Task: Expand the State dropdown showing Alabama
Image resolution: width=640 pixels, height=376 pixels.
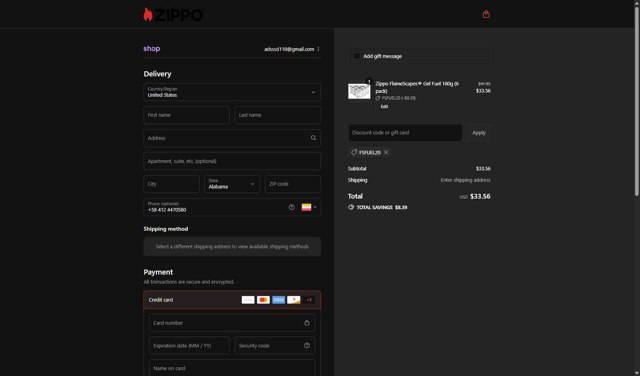Action: click(x=232, y=184)
